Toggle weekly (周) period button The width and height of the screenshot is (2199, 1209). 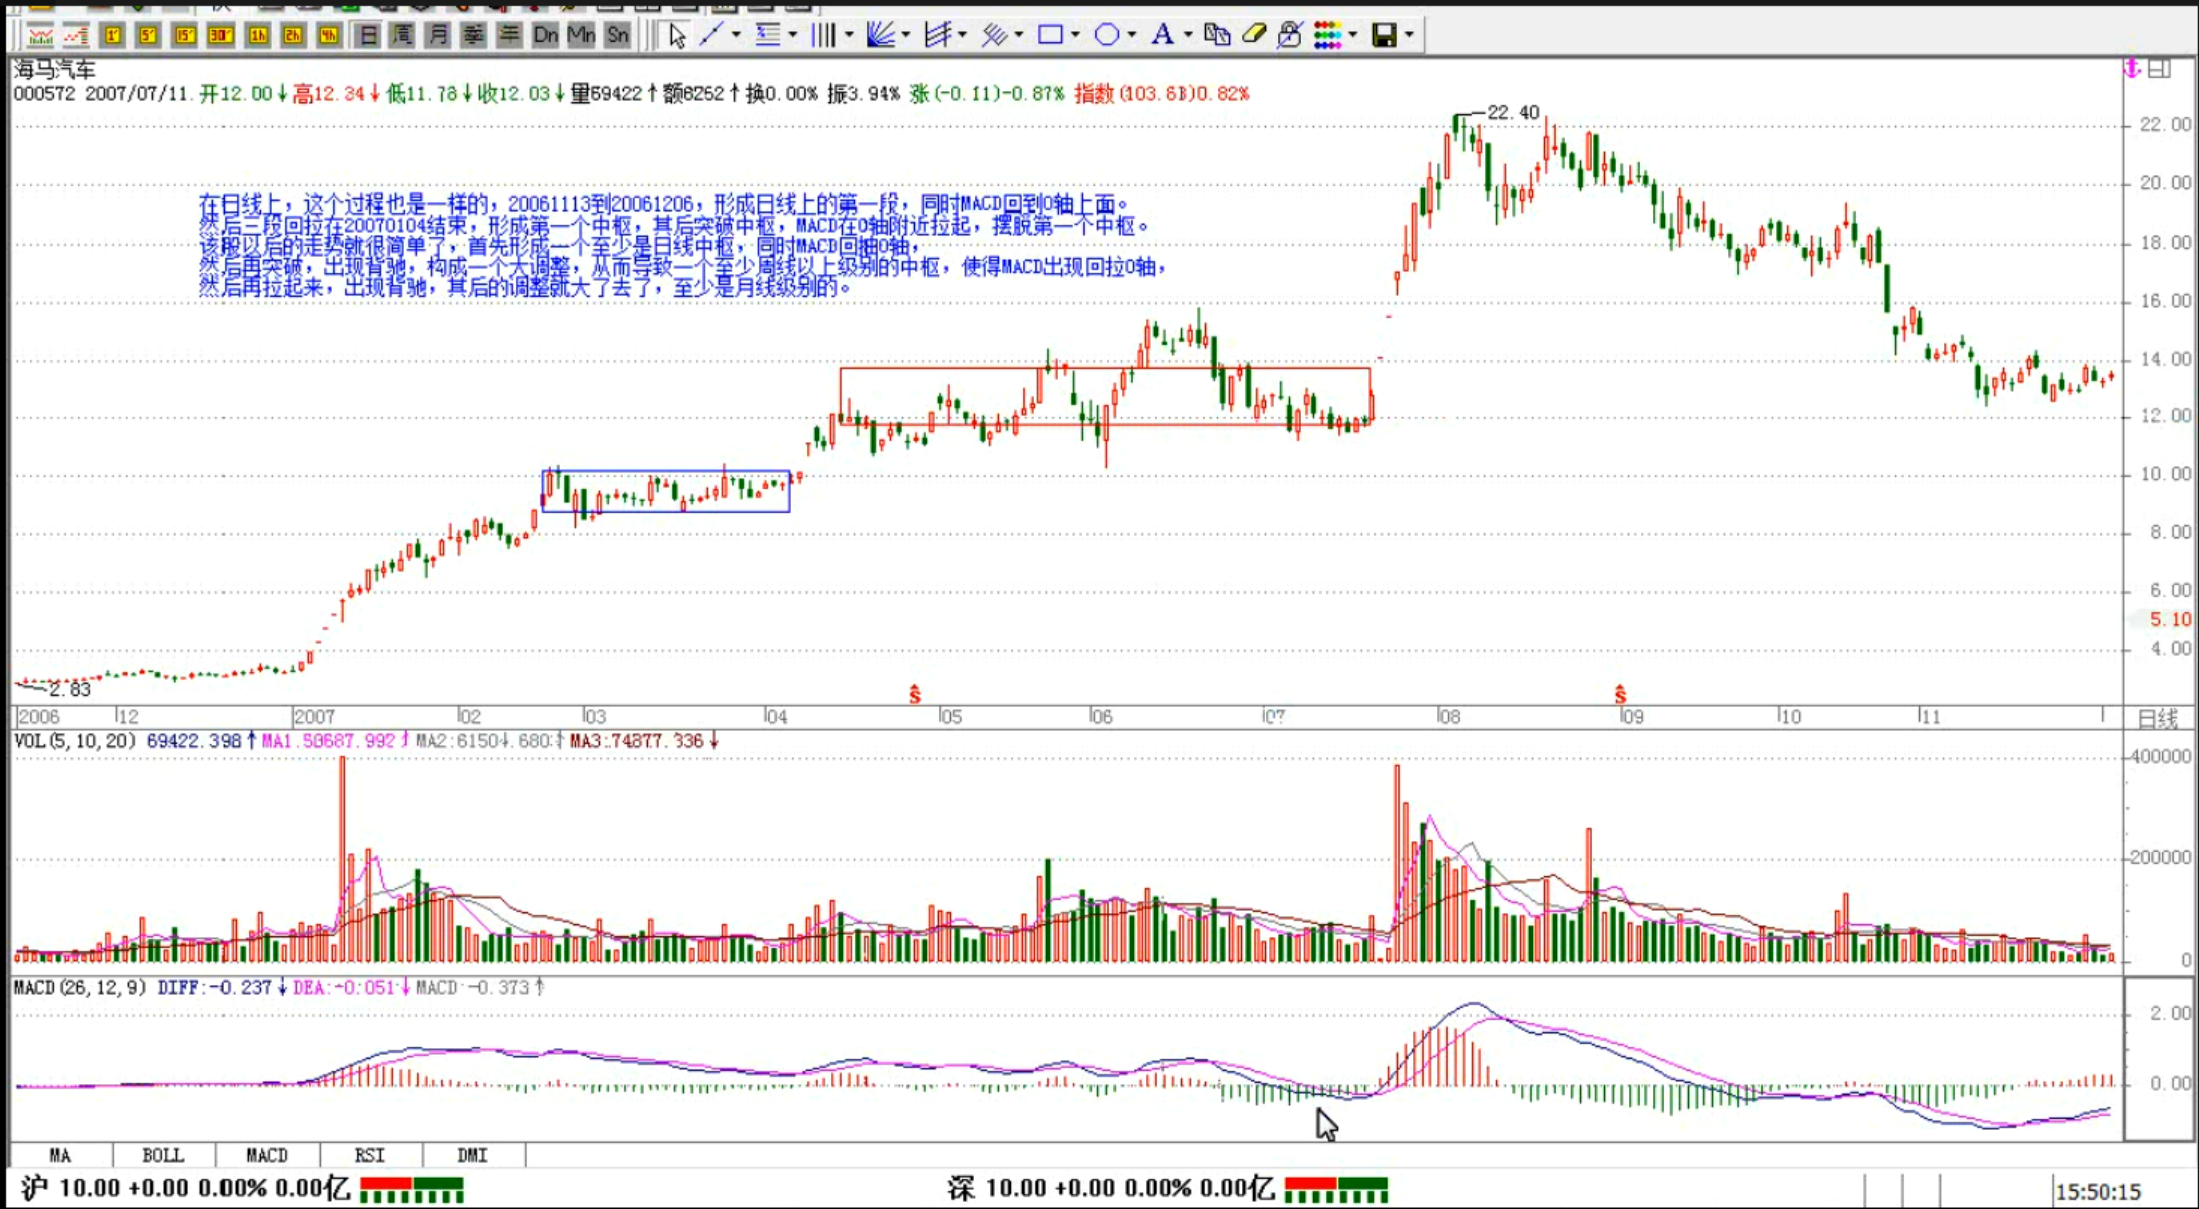[x=403, y=36]
